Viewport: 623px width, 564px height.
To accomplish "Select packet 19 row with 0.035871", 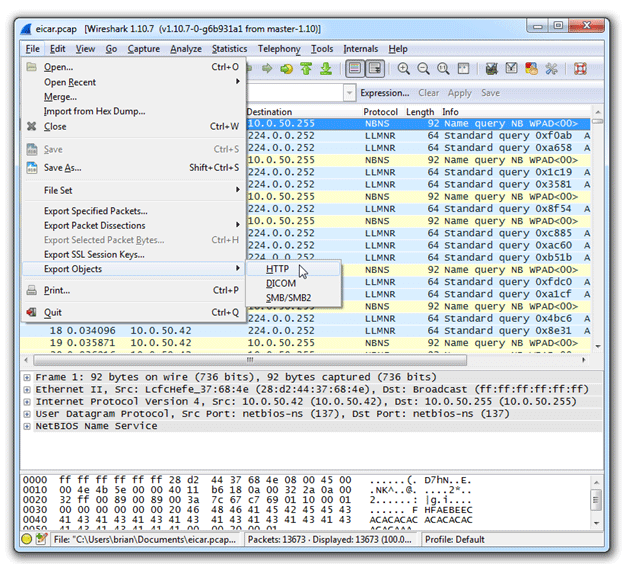I will (305, 343).
